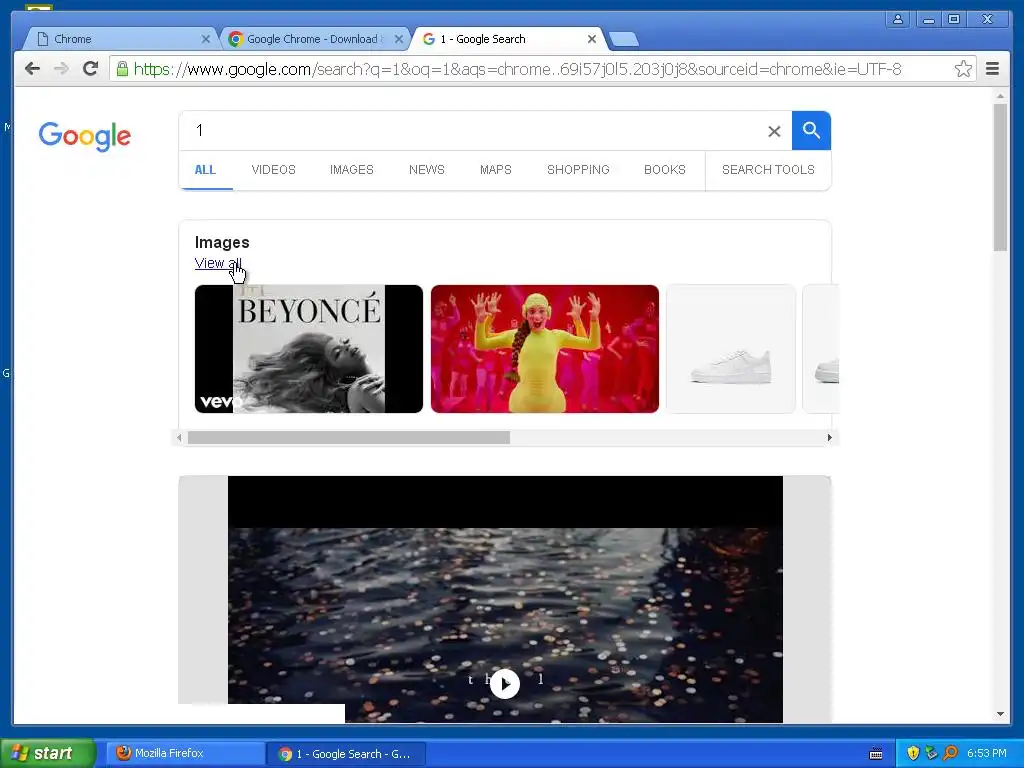Close the '1 - Google Search' tab
The height and width of the screenshot is (768, 1024).
pyautogui.click(x=592, y=39)
